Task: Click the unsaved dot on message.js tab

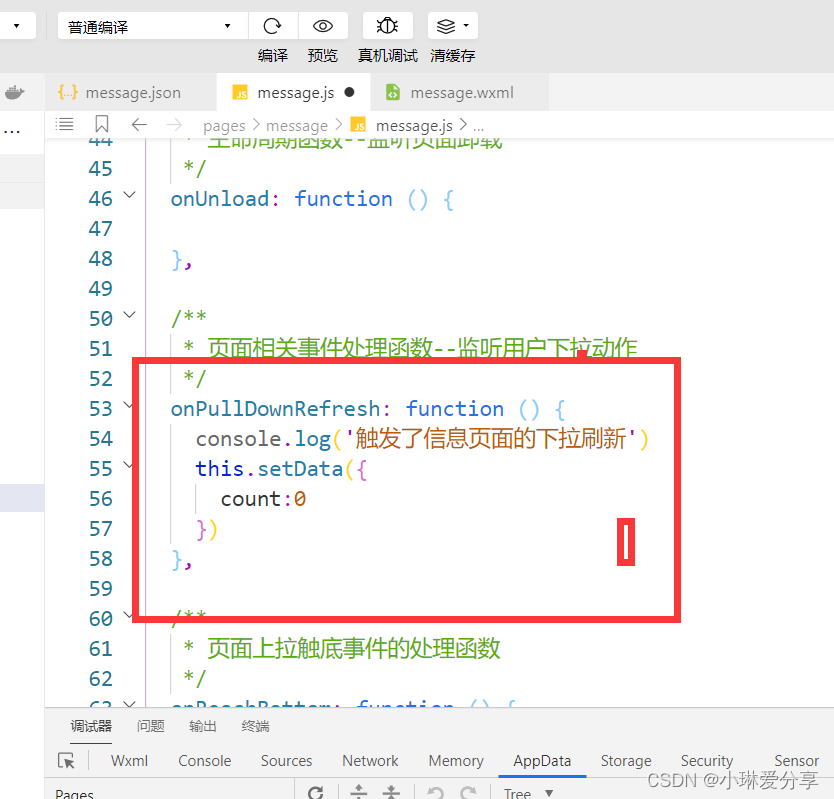Action: click(349, 92)
